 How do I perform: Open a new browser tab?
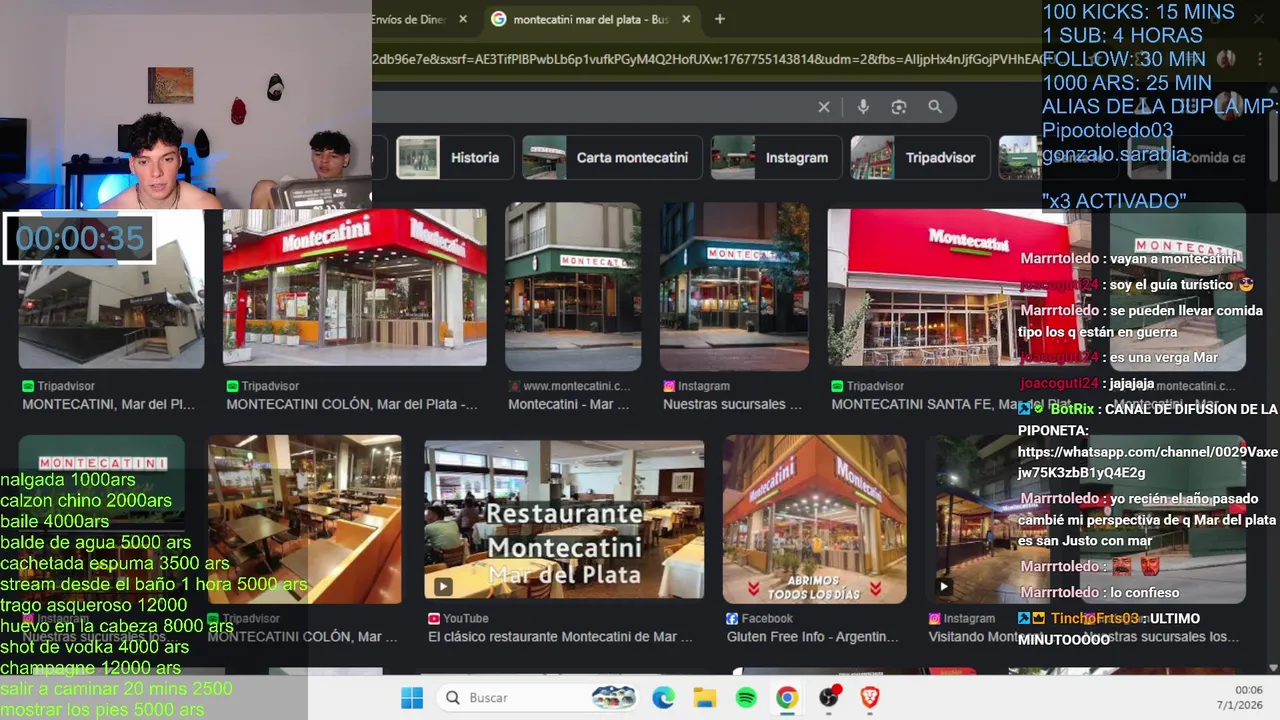pos(720,19)
